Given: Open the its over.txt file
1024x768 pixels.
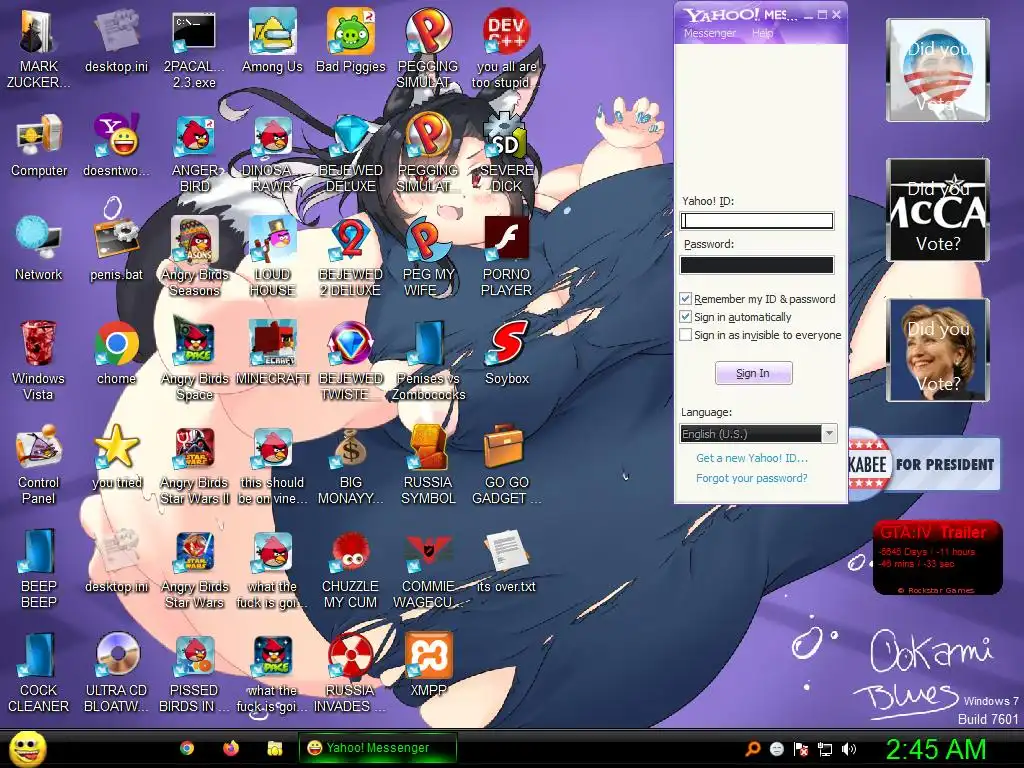Looking at the screenshot, I should point(507,560).
